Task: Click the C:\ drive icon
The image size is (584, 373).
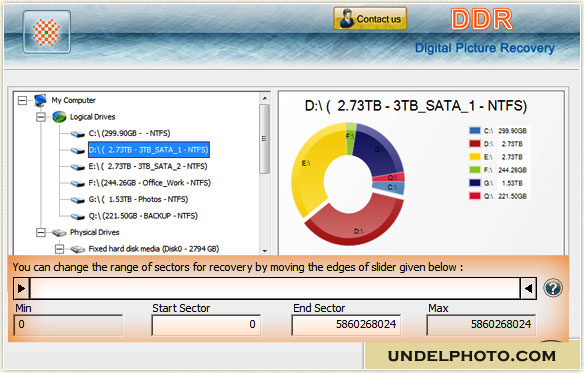Action: click(78, 133)
